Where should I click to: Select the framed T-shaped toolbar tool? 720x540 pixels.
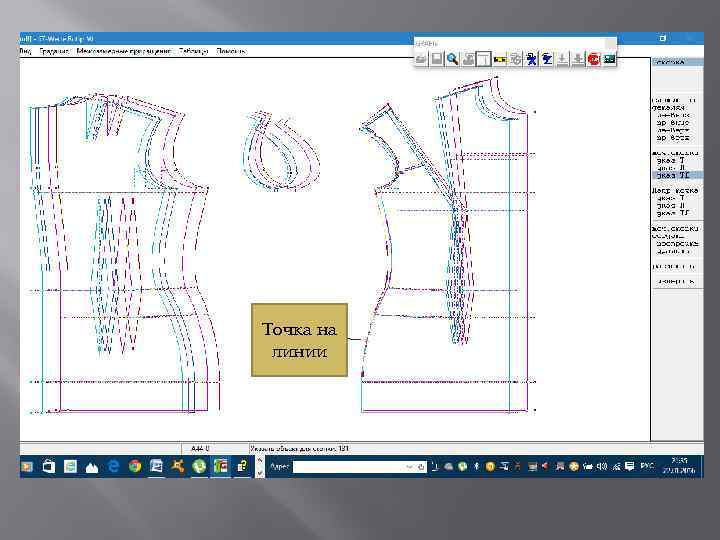(x=484, y=59)
